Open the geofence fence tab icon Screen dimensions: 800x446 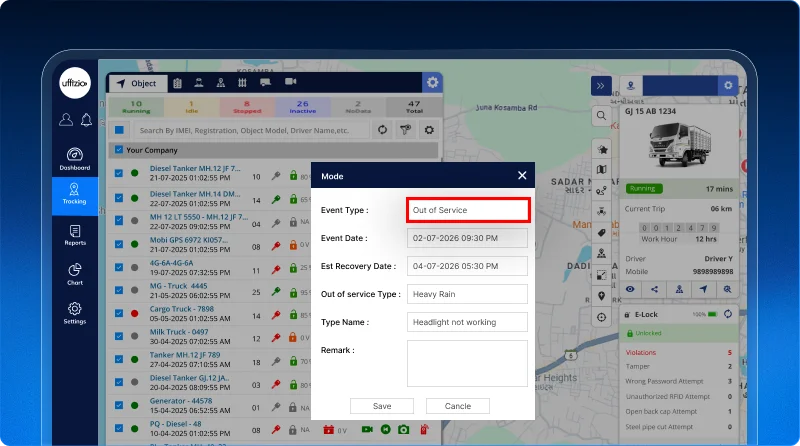242,83
